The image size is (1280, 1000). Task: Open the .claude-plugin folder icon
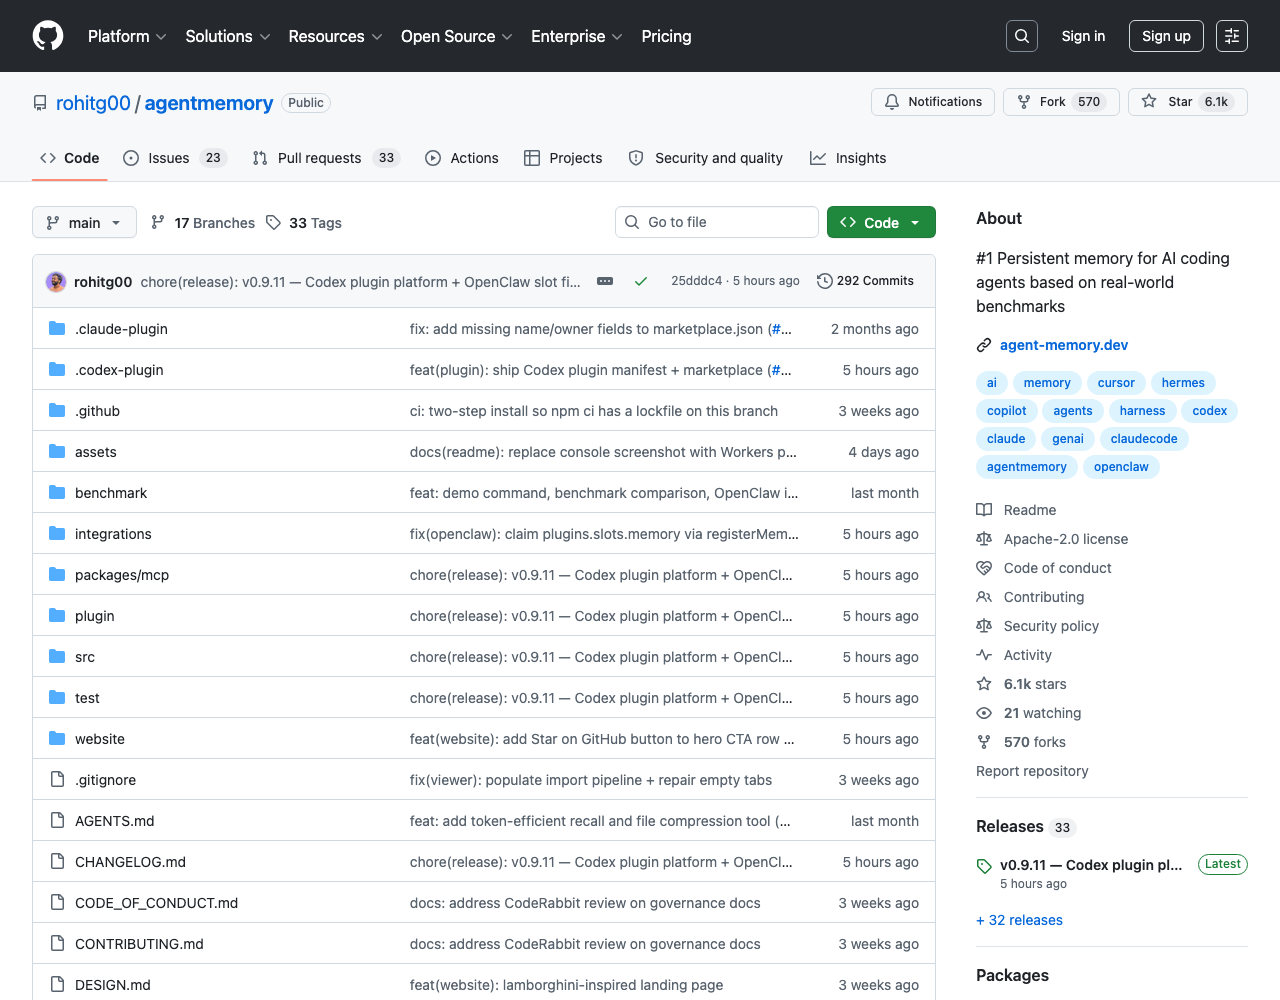pos(57,329)
